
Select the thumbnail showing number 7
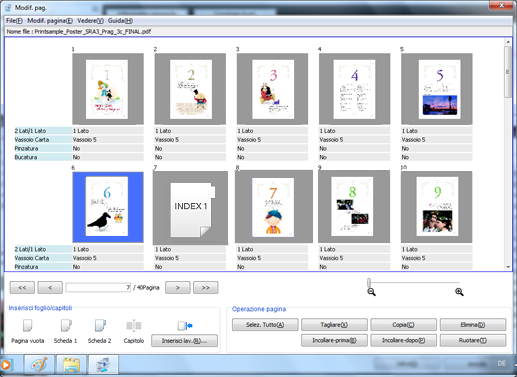tap(274, 207)
